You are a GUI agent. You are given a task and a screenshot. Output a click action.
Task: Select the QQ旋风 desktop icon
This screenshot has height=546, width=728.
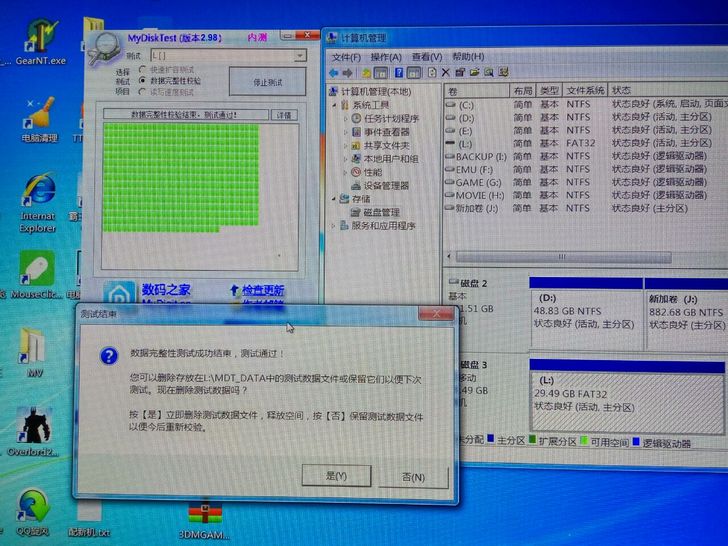(x=32, y=512)
